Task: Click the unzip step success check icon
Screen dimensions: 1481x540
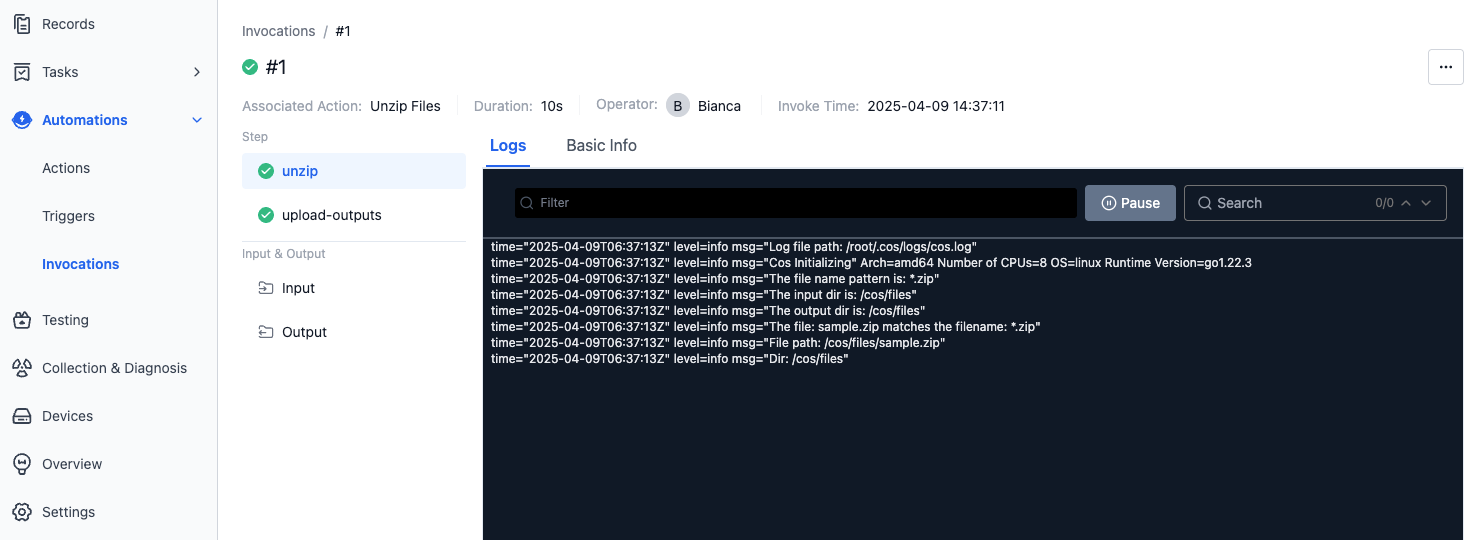Action: coord(266,171)
